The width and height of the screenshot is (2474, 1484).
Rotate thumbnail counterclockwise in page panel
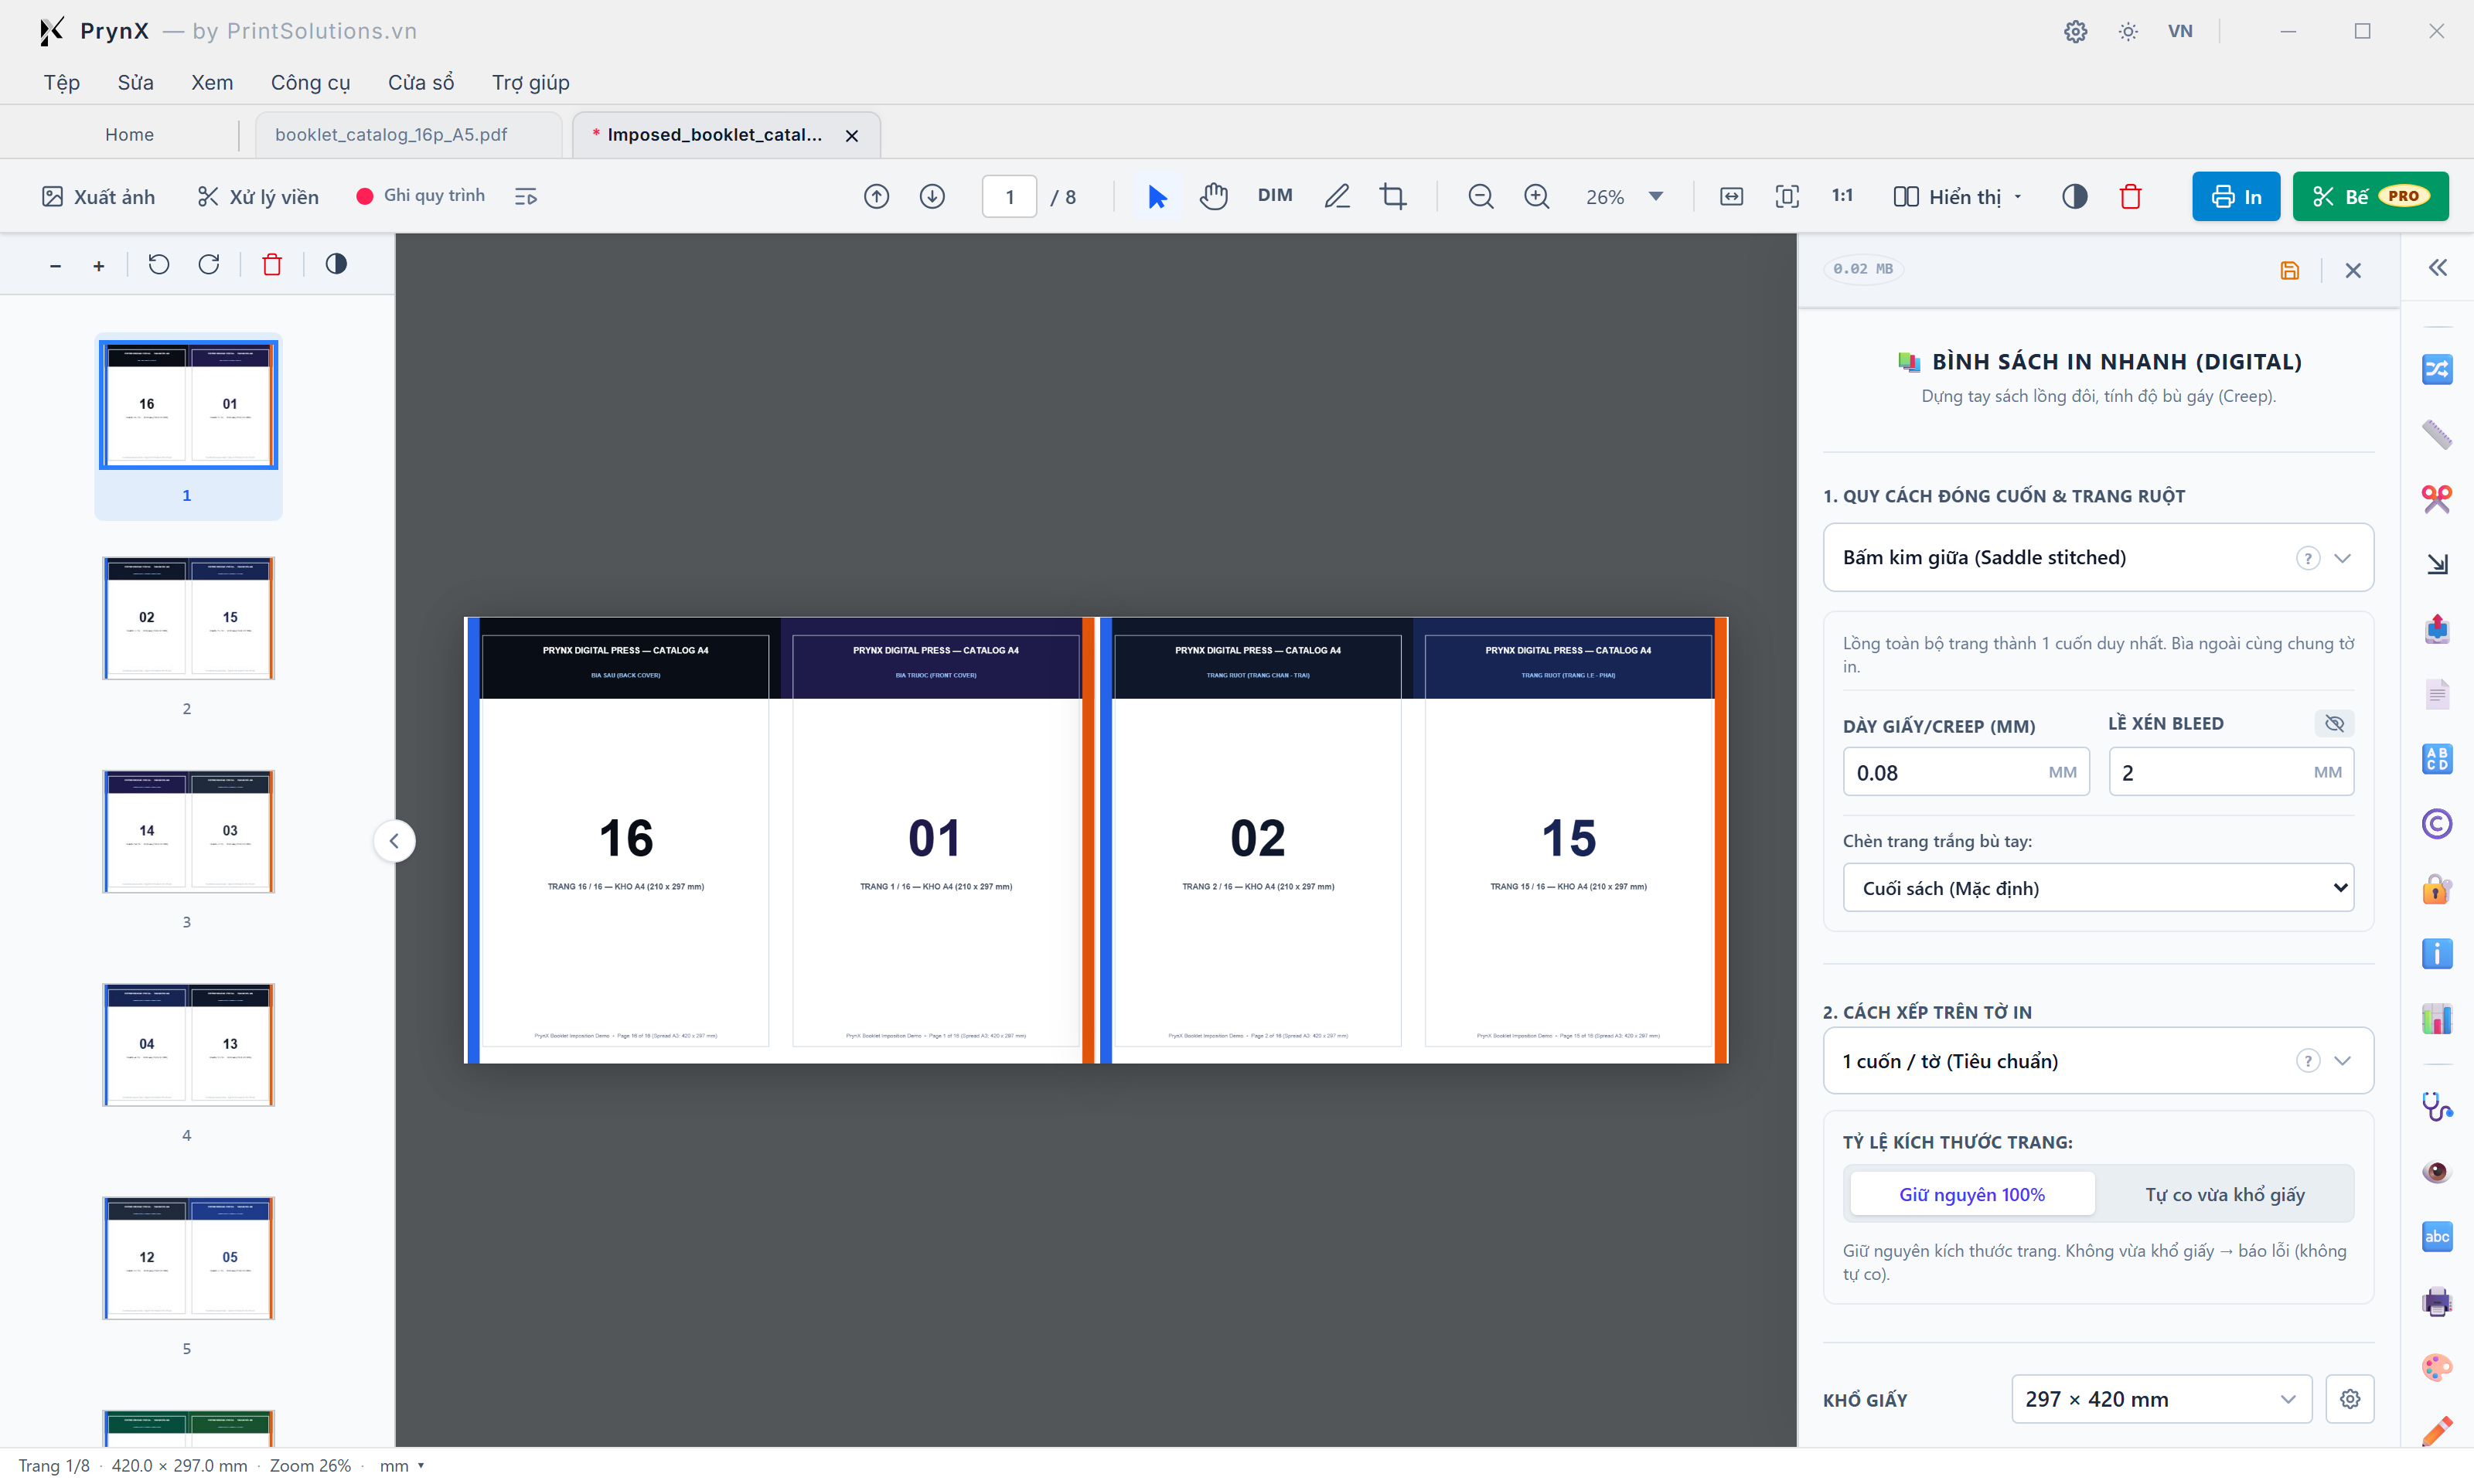click(159, 264)
